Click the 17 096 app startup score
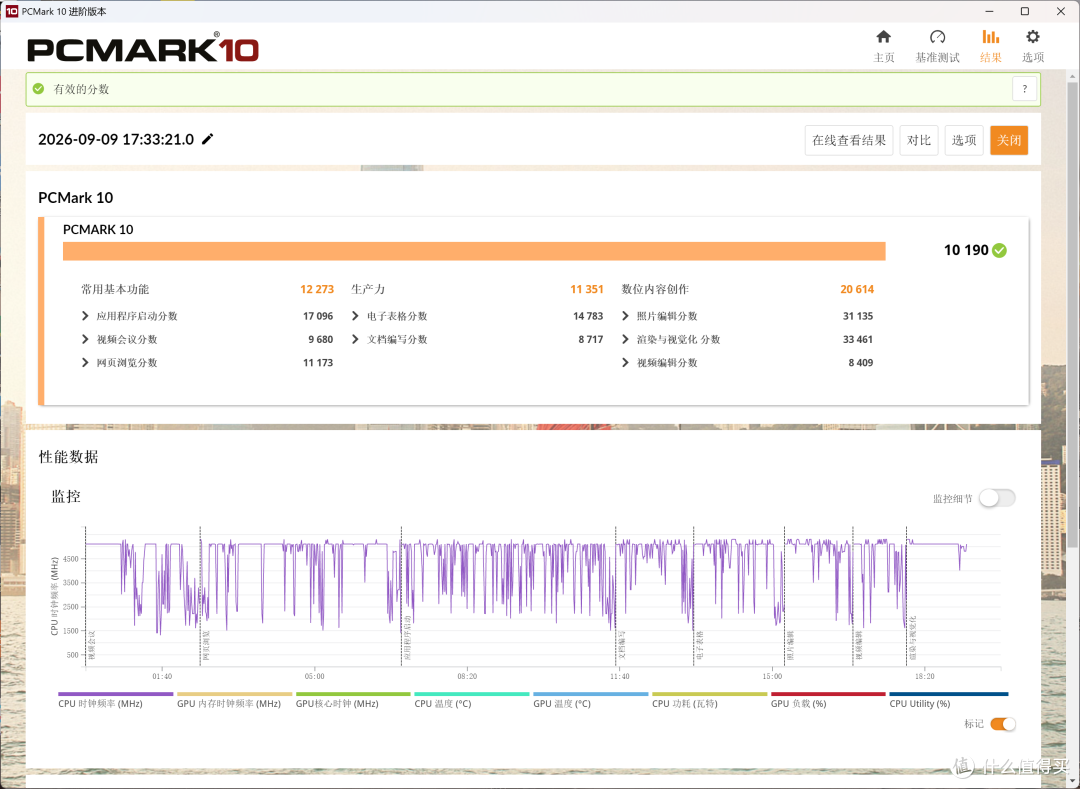 [x=318, y=316]
